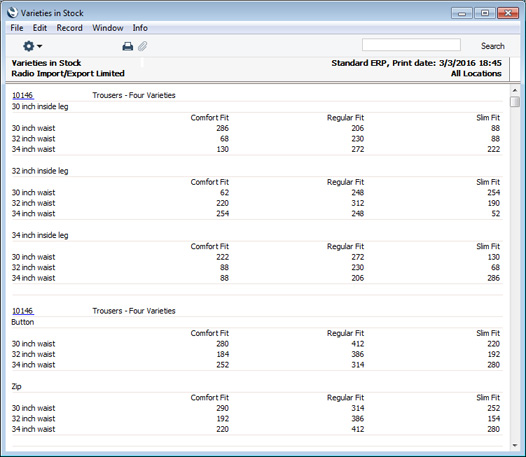
Task: Click the printer icon
Action: tap(127, 46)
